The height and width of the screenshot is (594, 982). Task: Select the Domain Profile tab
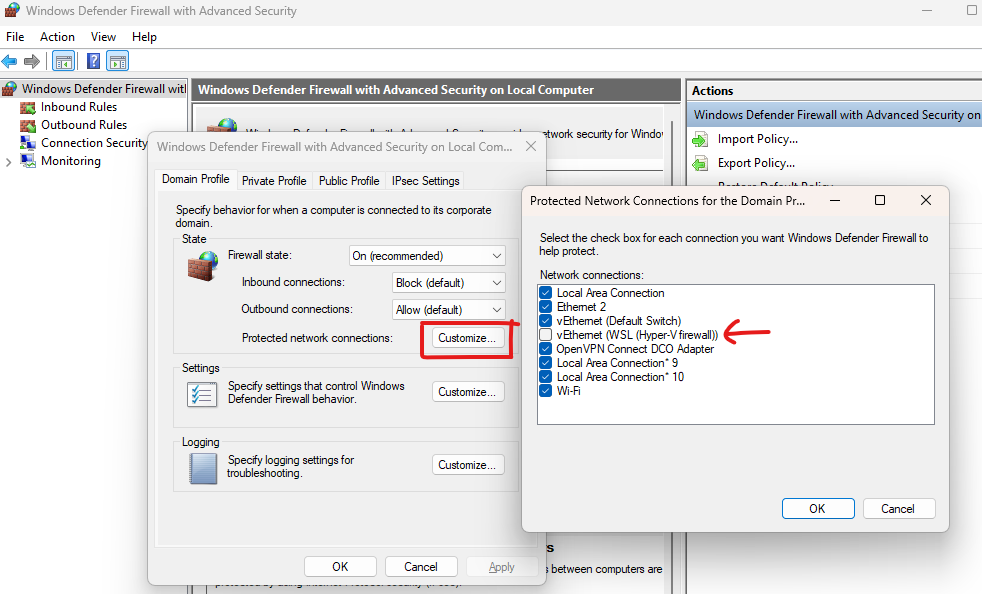195,179
